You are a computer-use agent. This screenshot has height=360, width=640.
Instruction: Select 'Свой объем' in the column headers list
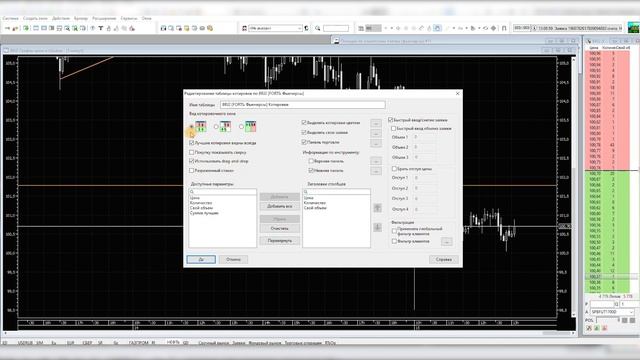coord(315,208)
